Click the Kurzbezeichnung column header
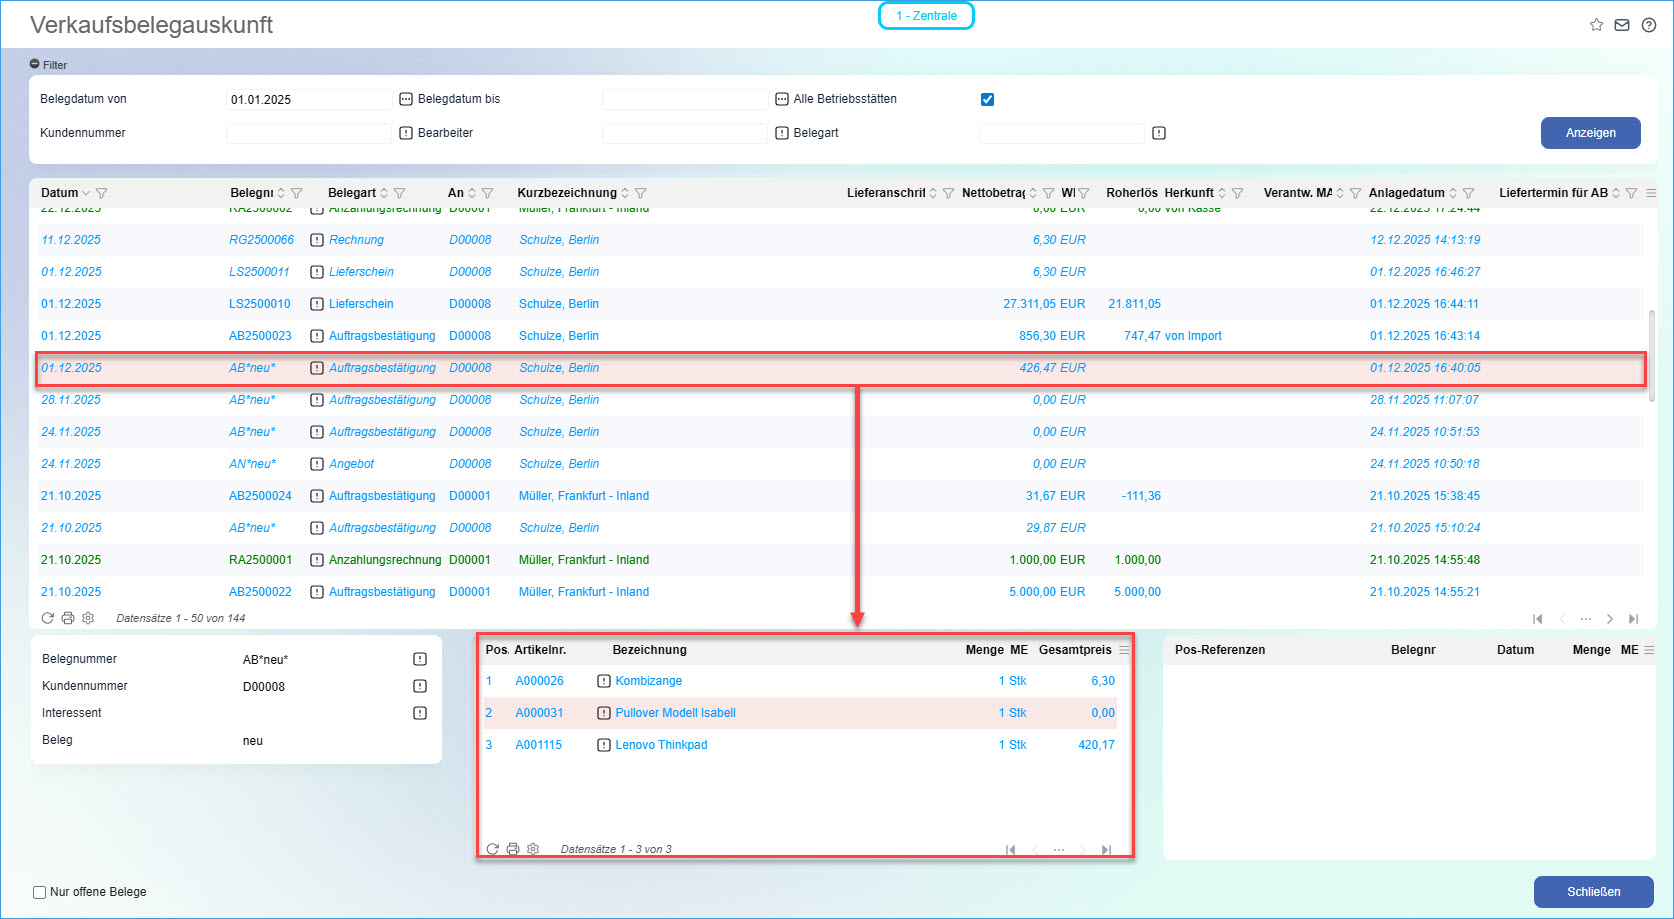The height and width of the screenshot is (919, 1674). (566, 193)
